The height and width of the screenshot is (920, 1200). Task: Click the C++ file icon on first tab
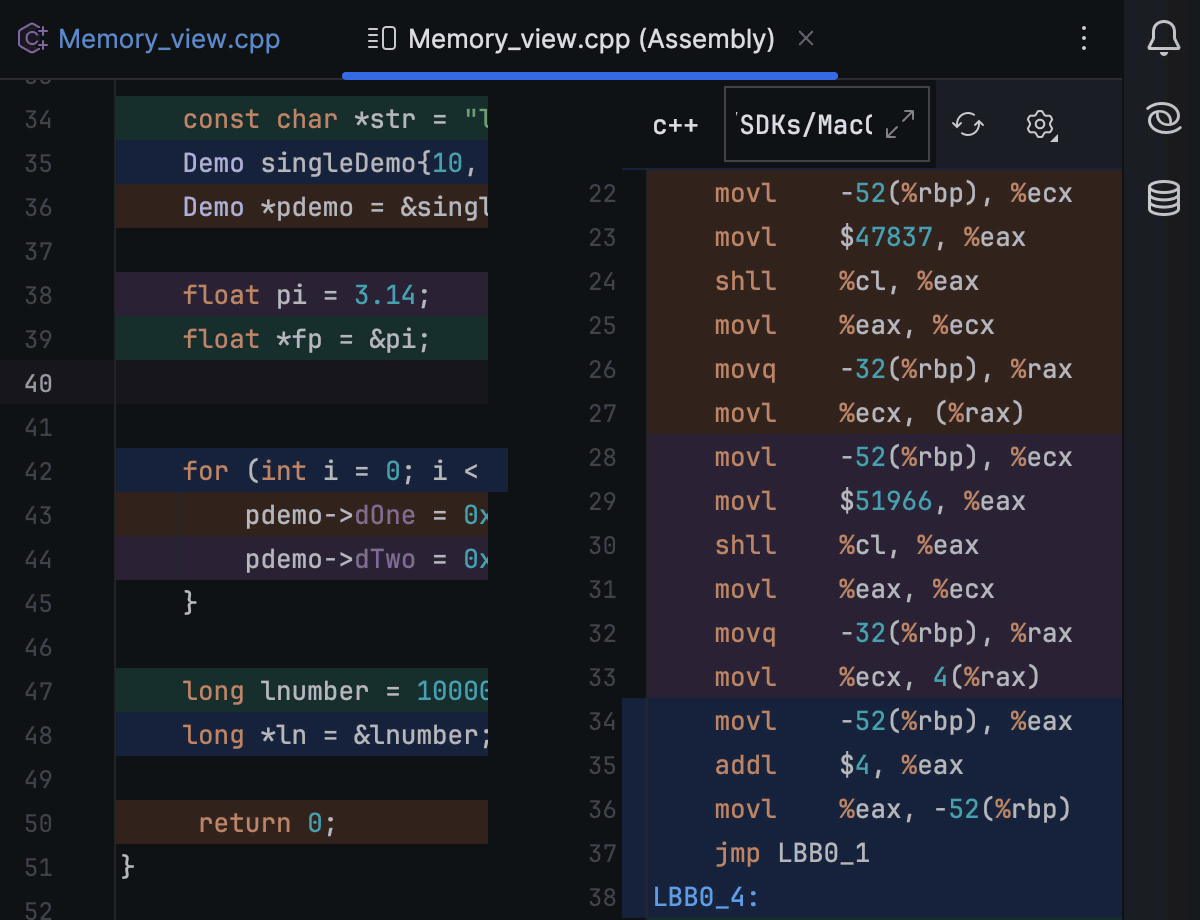tap(33, 39)
